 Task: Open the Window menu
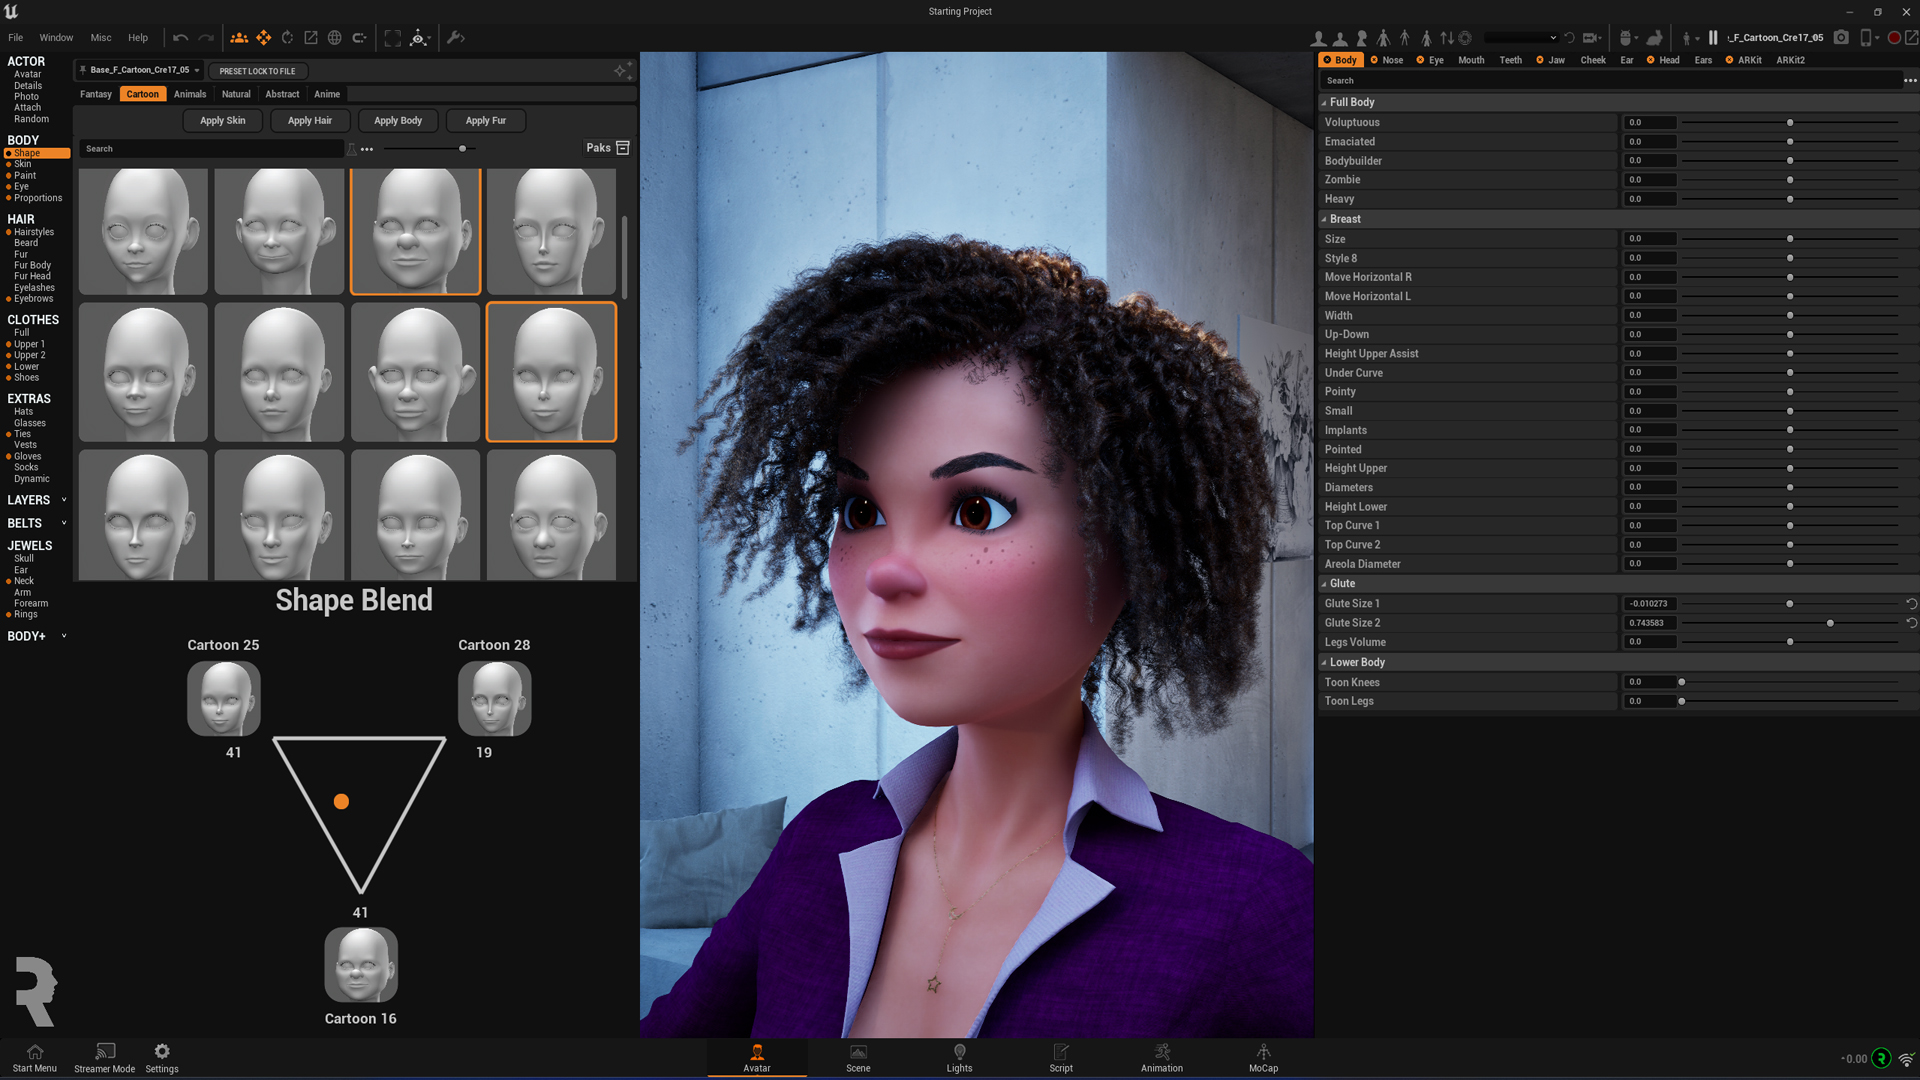click(56, 38)
